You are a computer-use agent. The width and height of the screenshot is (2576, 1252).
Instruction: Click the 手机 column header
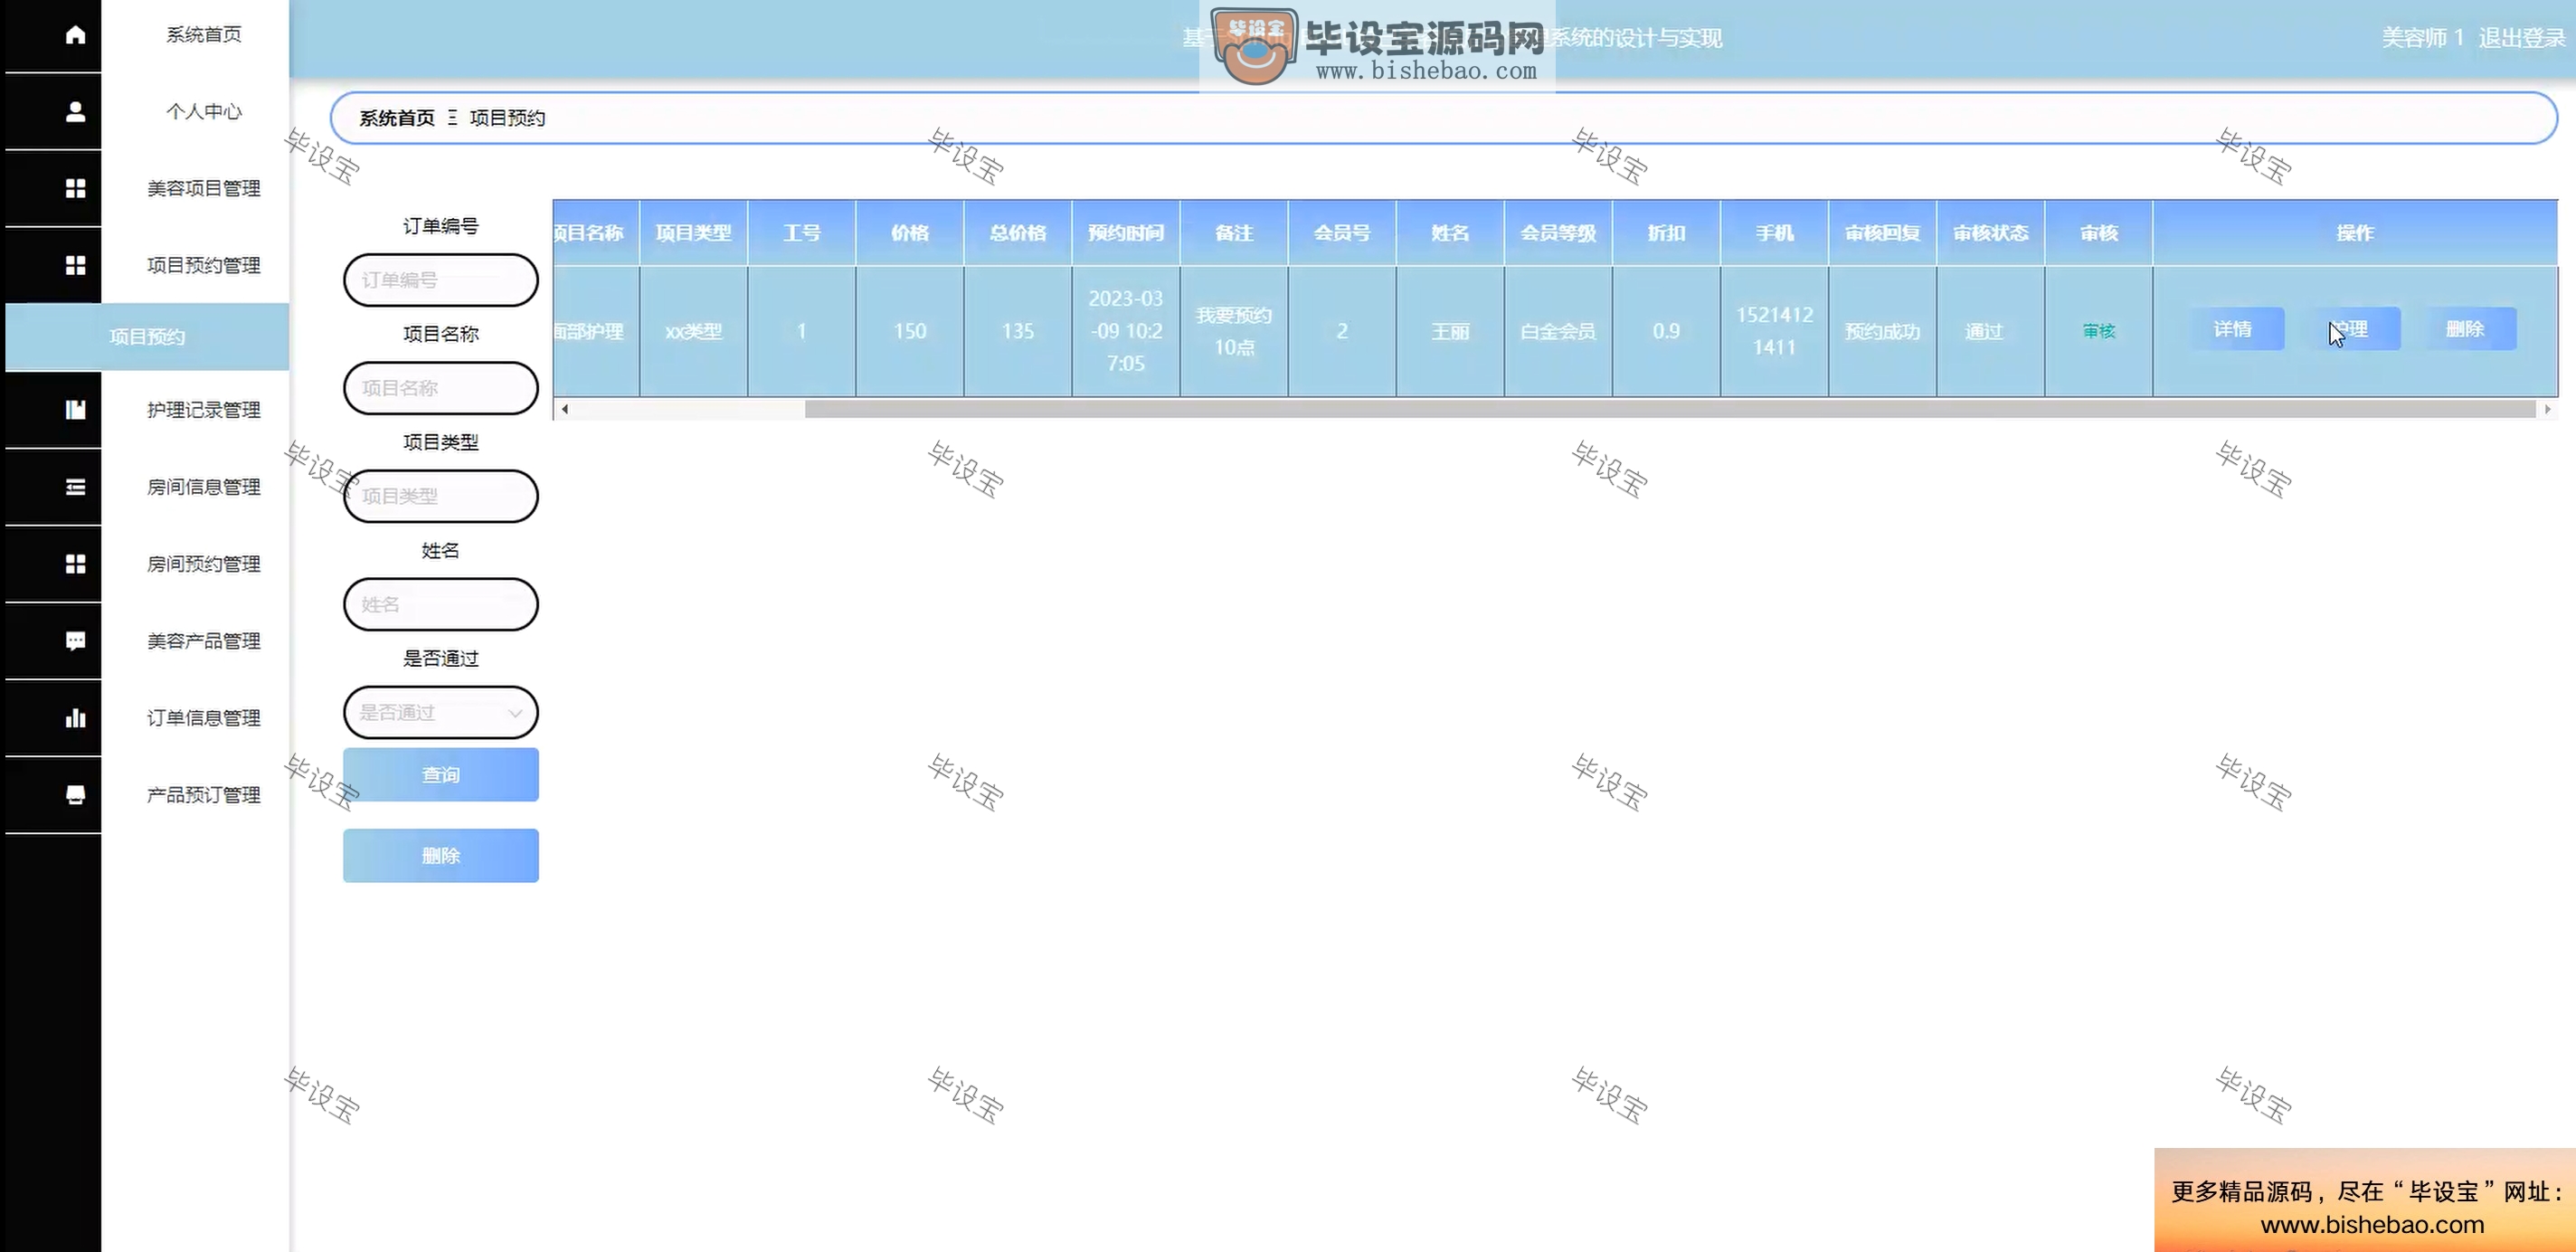pos(1775,233)
